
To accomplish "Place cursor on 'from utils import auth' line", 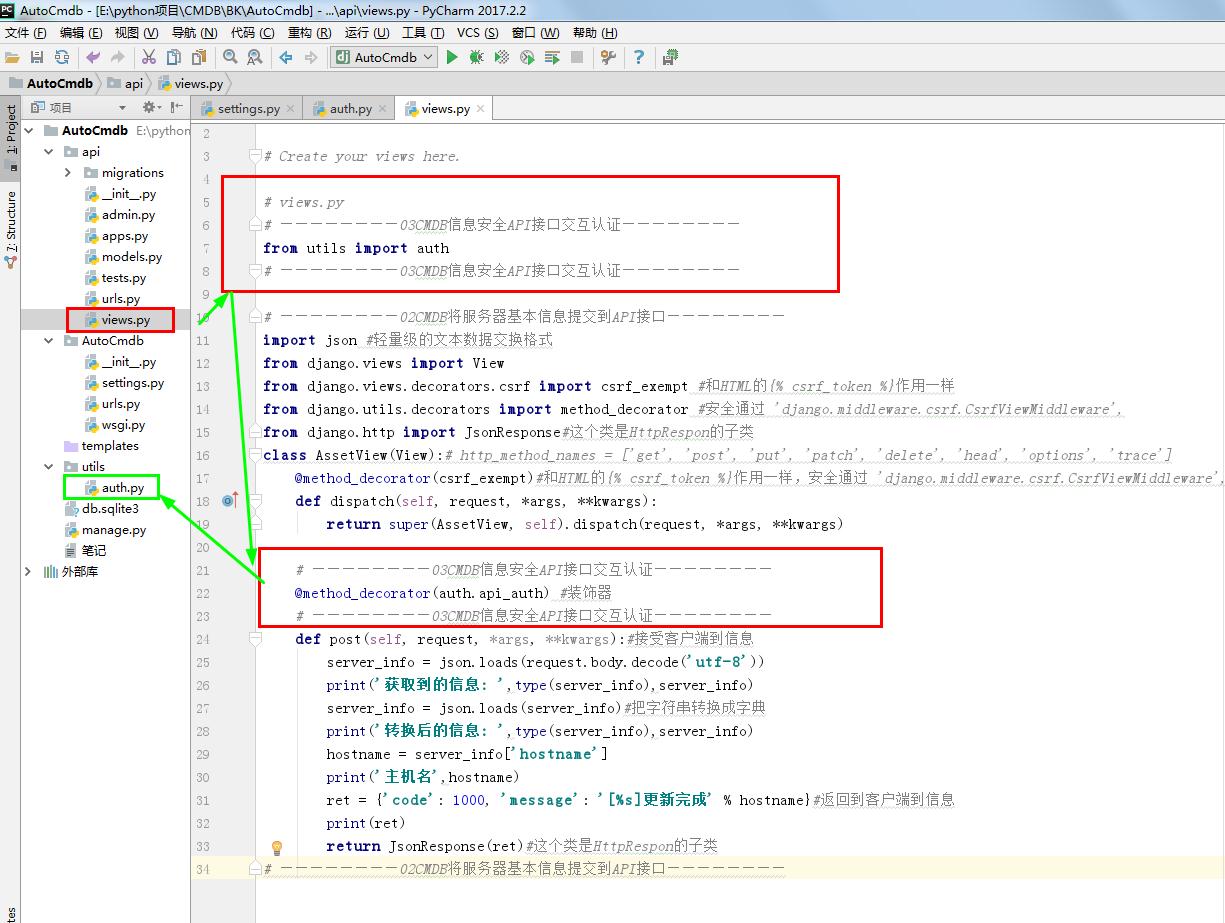I will click(356, 248).
